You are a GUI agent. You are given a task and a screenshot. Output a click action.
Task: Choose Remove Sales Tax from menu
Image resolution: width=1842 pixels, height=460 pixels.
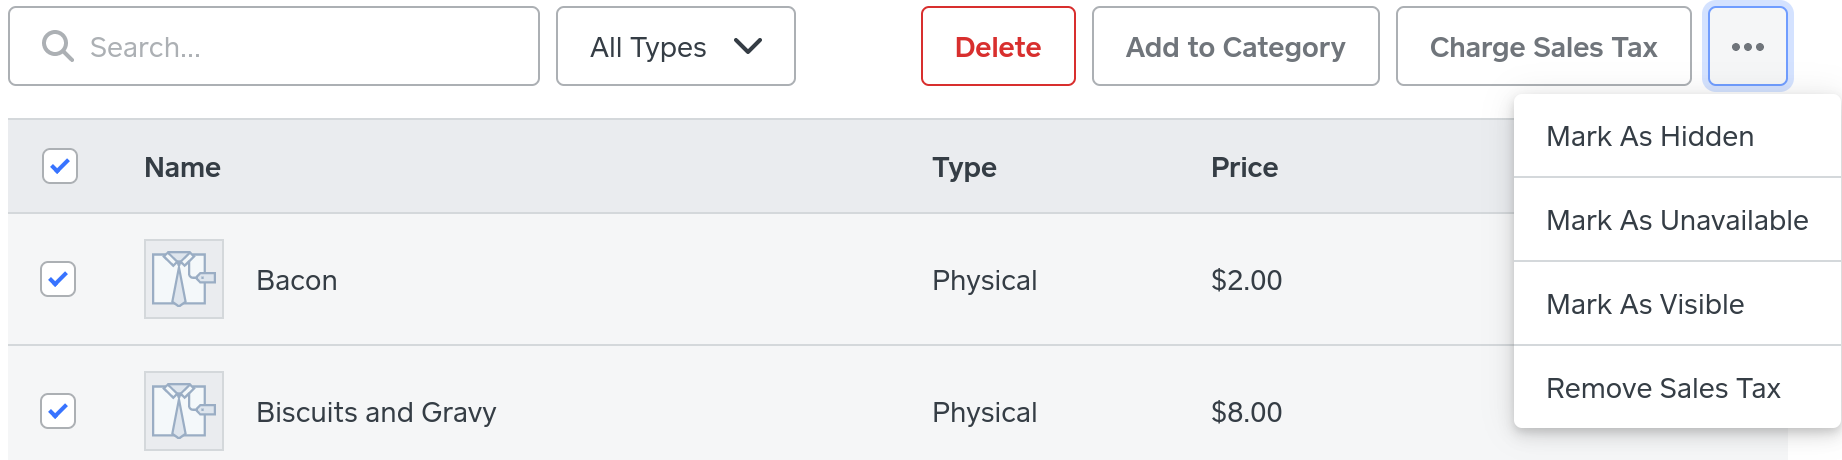click(1663, 389)
